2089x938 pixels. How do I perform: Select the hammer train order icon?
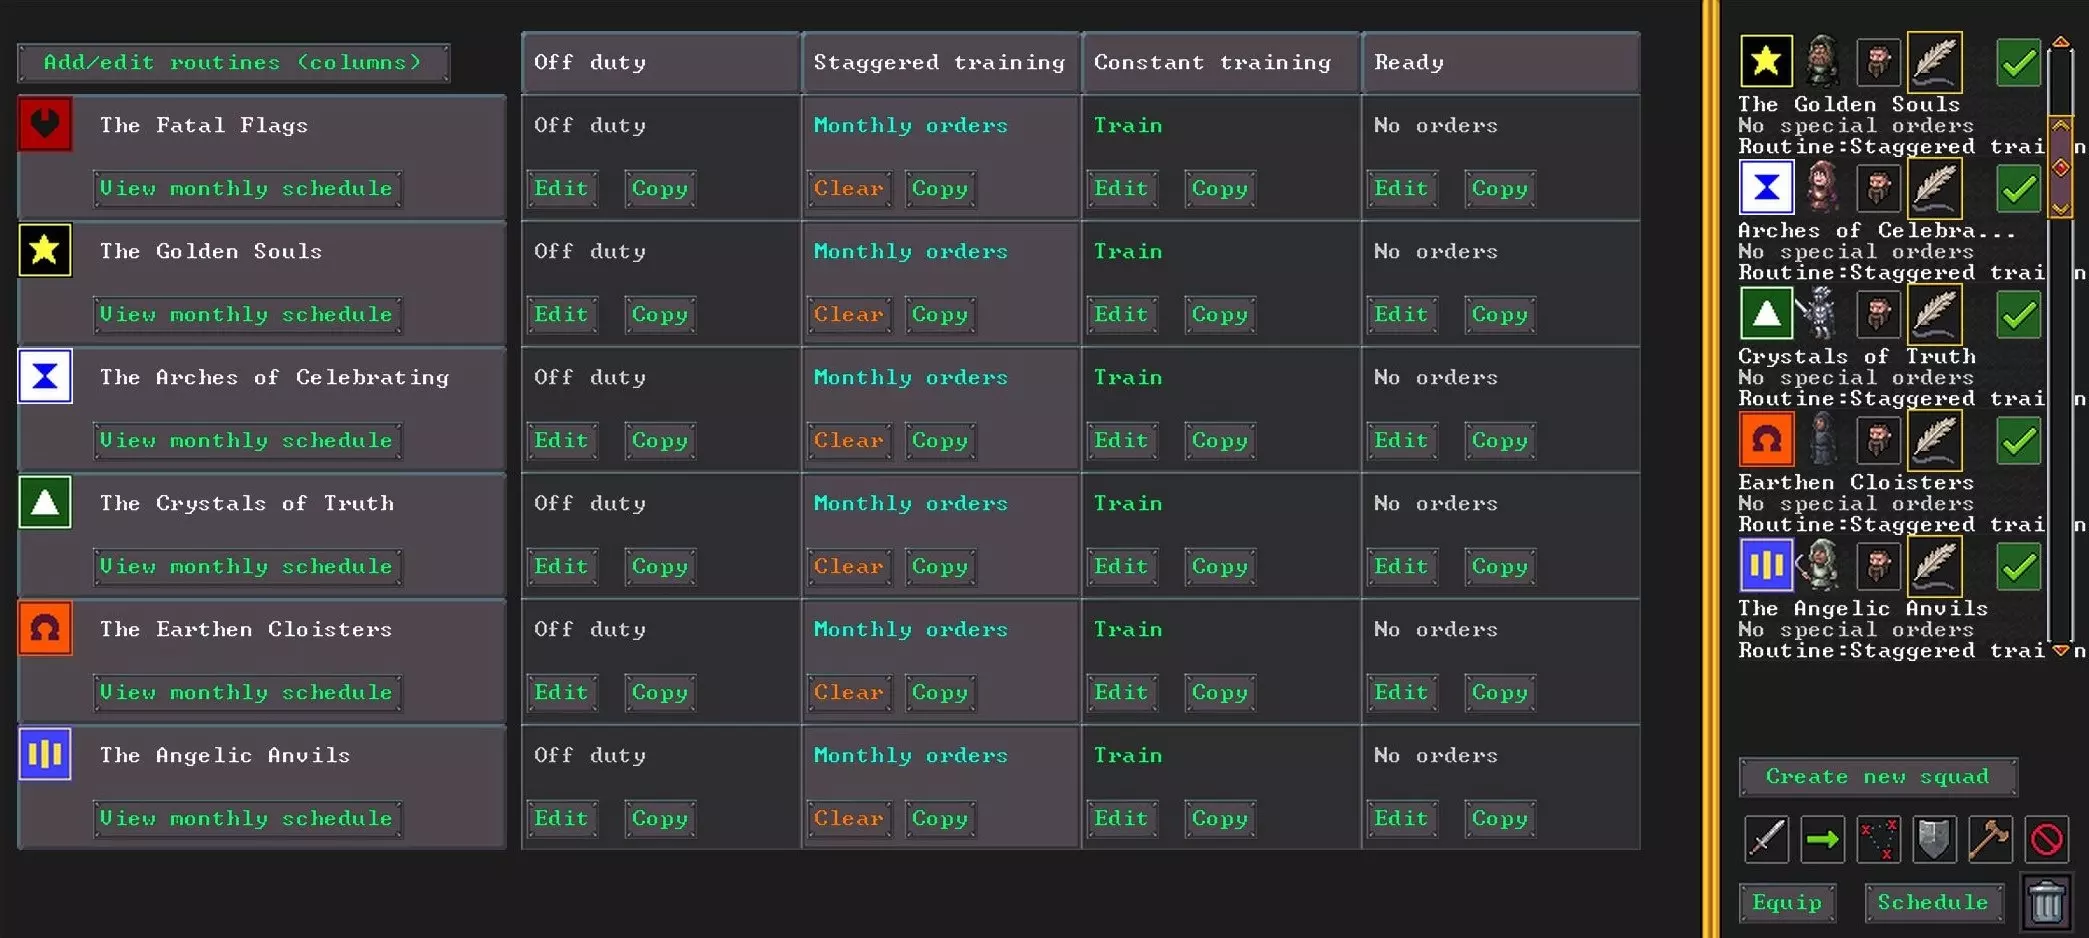[x=1990, y=839]
